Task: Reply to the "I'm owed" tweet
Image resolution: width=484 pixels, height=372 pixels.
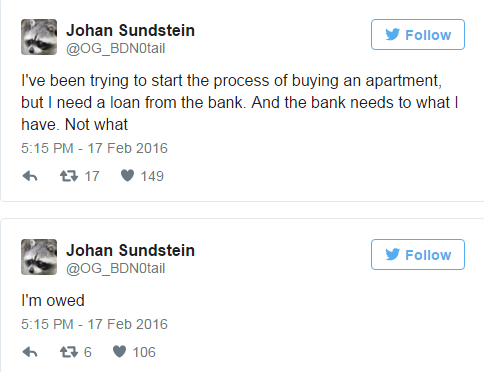Action: click(30, 352)
